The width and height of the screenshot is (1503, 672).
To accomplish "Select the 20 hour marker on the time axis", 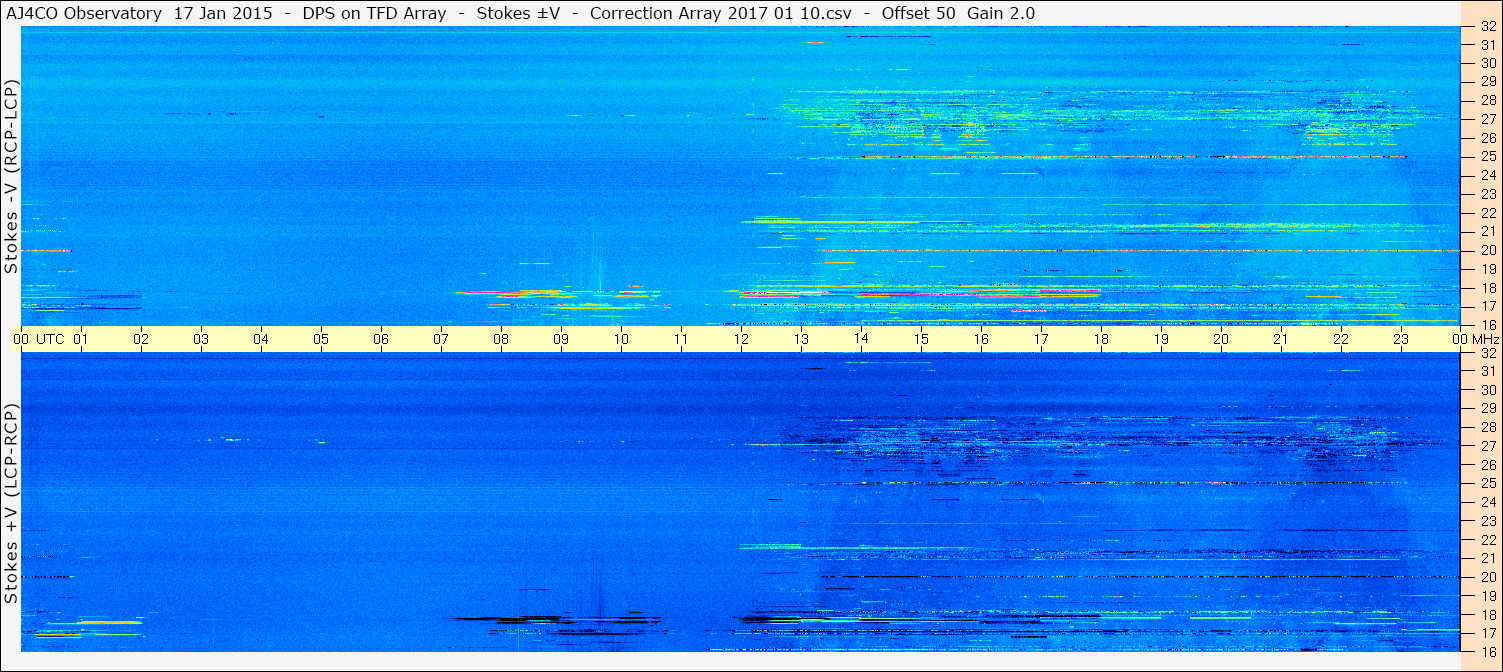I will coord(1221,340).
